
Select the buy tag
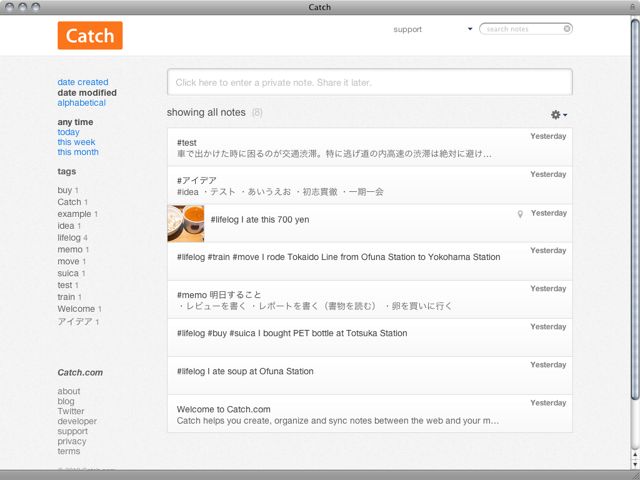(68, 190)
